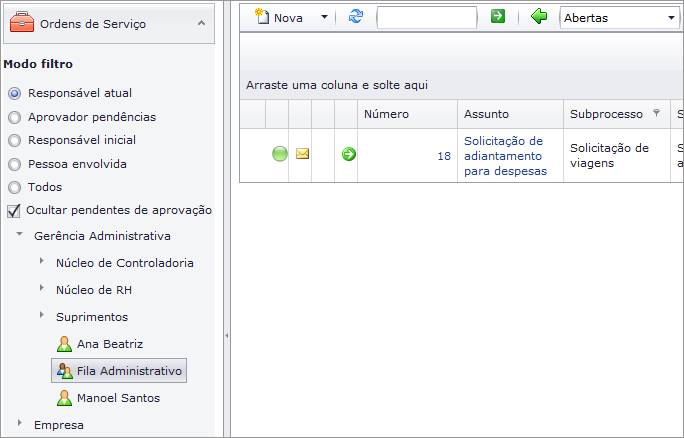Collapse the Ordens de Serviço panel chevron
The height and width of the screenshot is (438, 684).
(201, 23)
